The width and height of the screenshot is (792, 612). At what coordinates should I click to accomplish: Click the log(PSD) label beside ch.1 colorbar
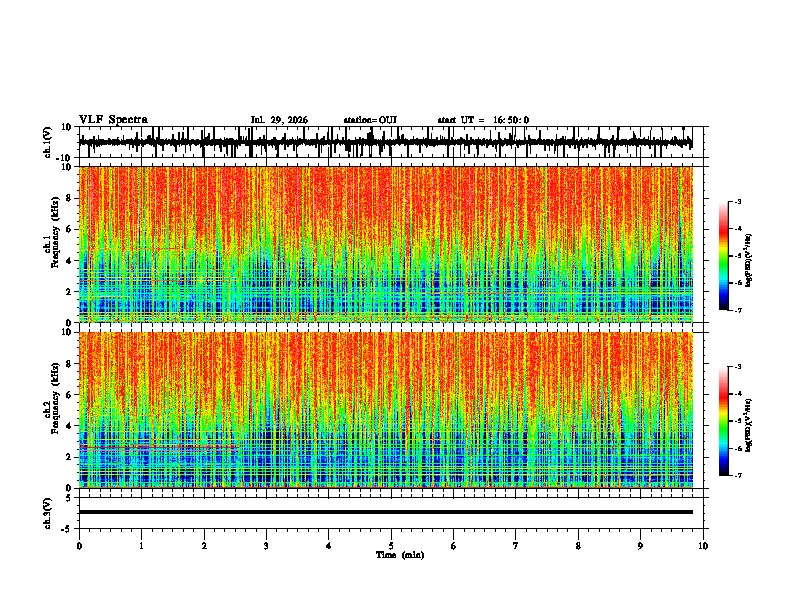tap(749, 261)
